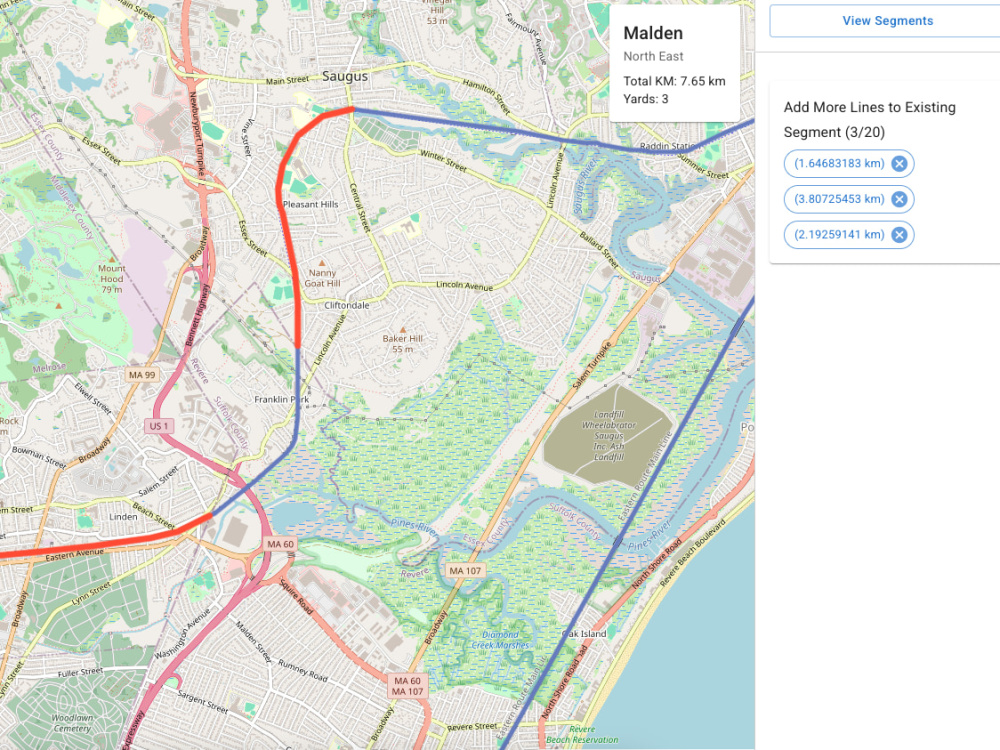1000x750 pixels.
Task: Click the Wheelabrator Saugus landfill area
Action: (607, 437)
